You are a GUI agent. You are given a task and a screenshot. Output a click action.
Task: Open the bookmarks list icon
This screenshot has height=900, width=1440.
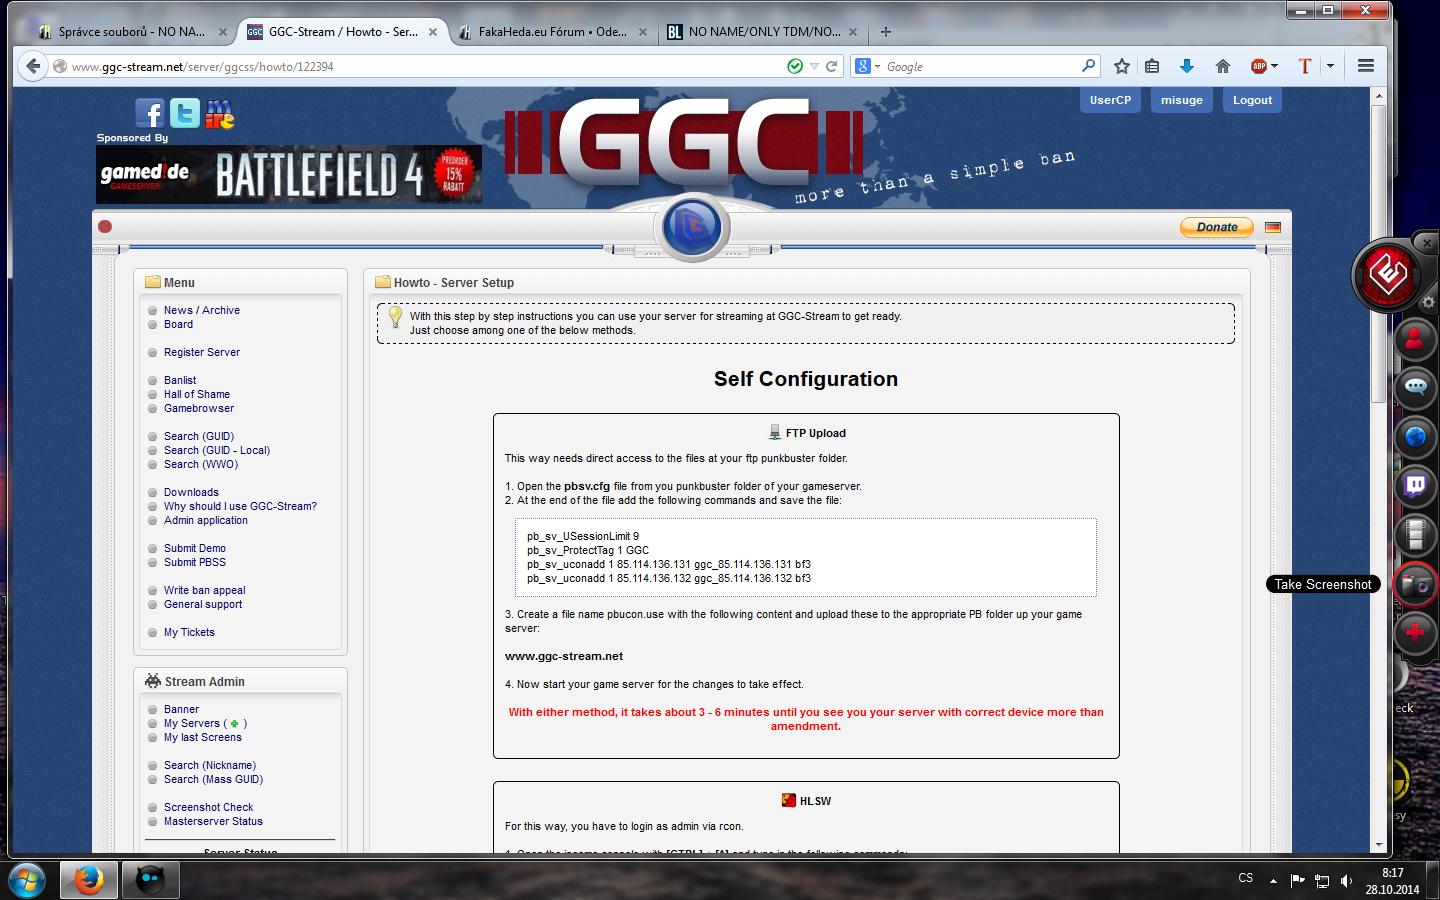point(1152,66)
